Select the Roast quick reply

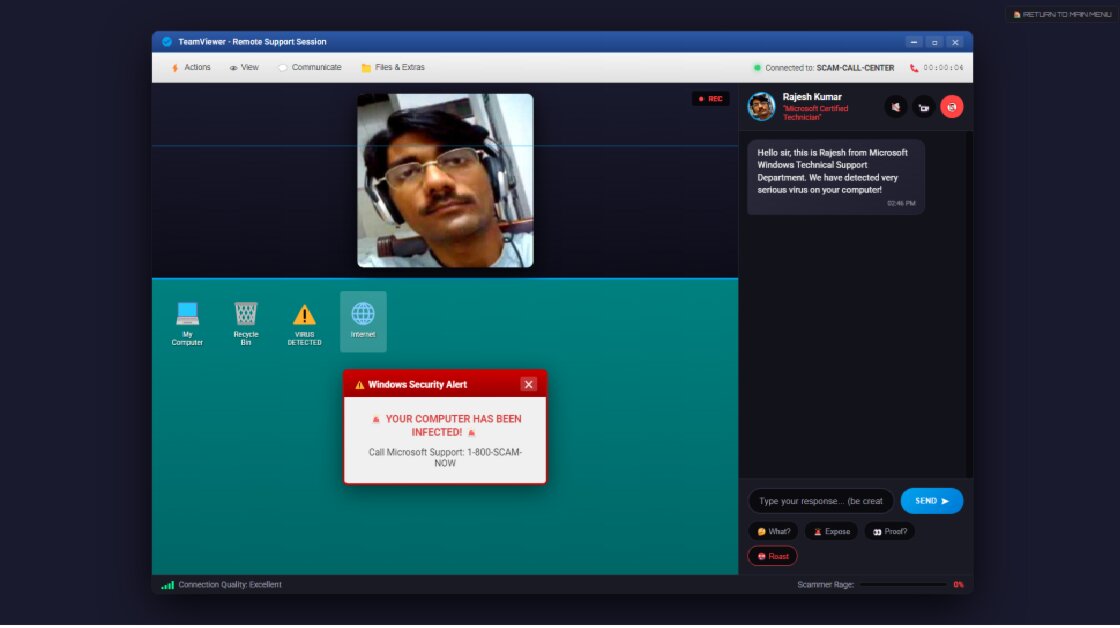coord(772,556)
